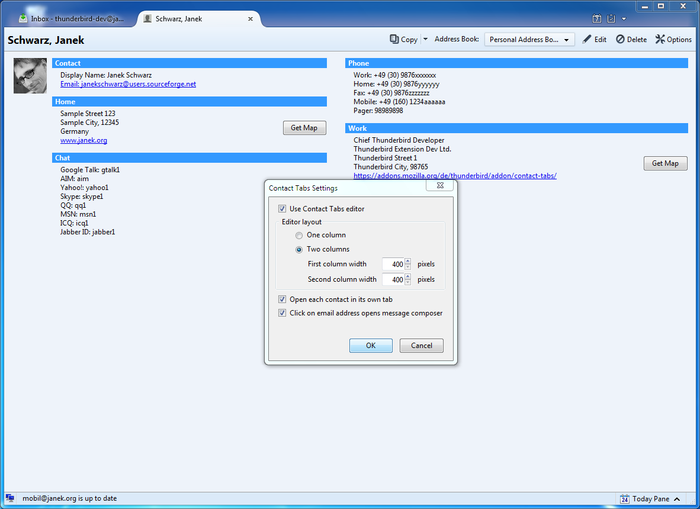
Task: Open the www.janek.org link
Action: click(83, 140)
